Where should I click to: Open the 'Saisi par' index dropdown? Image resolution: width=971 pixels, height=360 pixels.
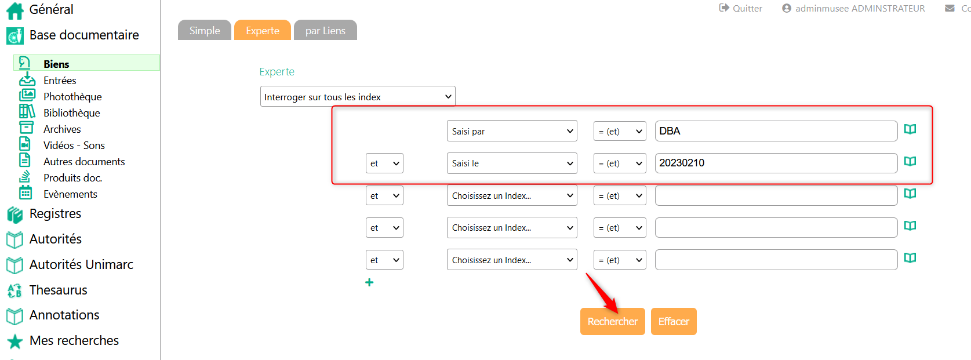(512, 131)
